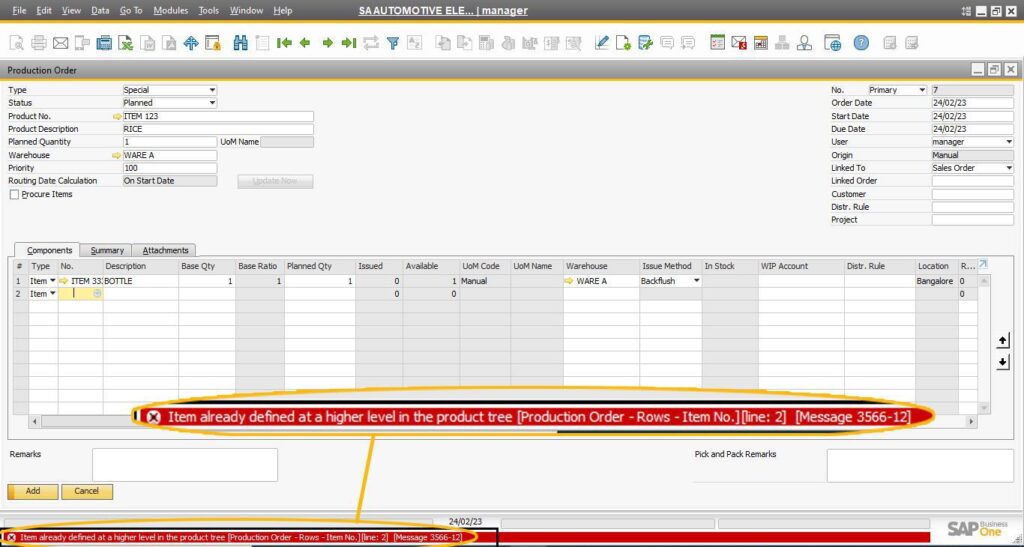The image size is (1024, 547).
Task: Click the Due Date field
Action: (972, 129)
